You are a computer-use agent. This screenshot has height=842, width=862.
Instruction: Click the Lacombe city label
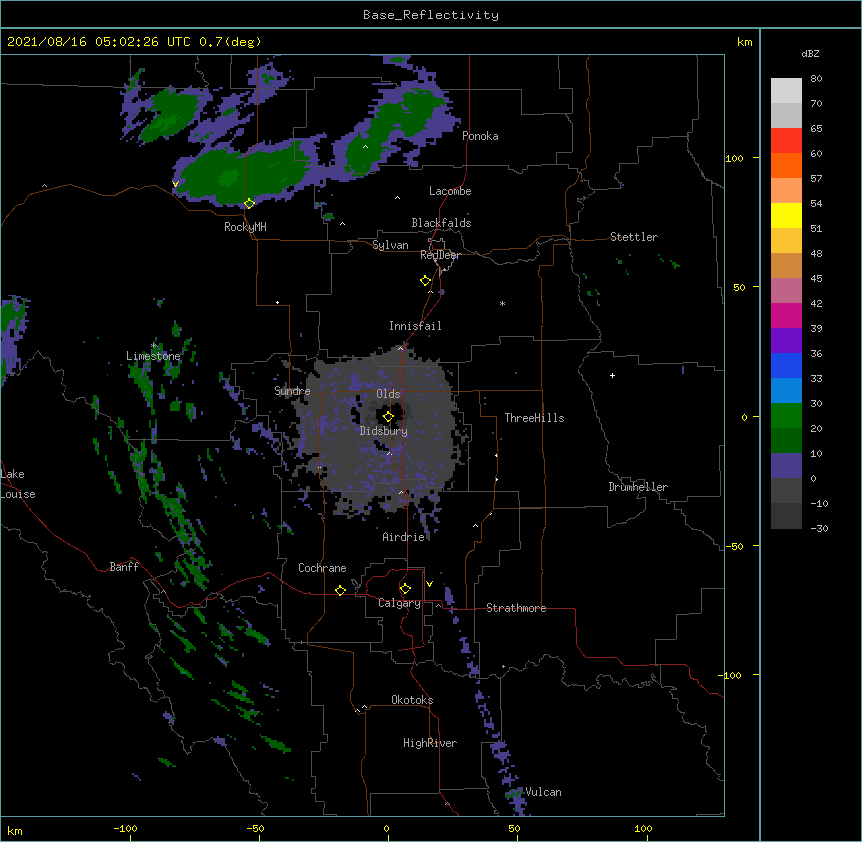[450, 191]
